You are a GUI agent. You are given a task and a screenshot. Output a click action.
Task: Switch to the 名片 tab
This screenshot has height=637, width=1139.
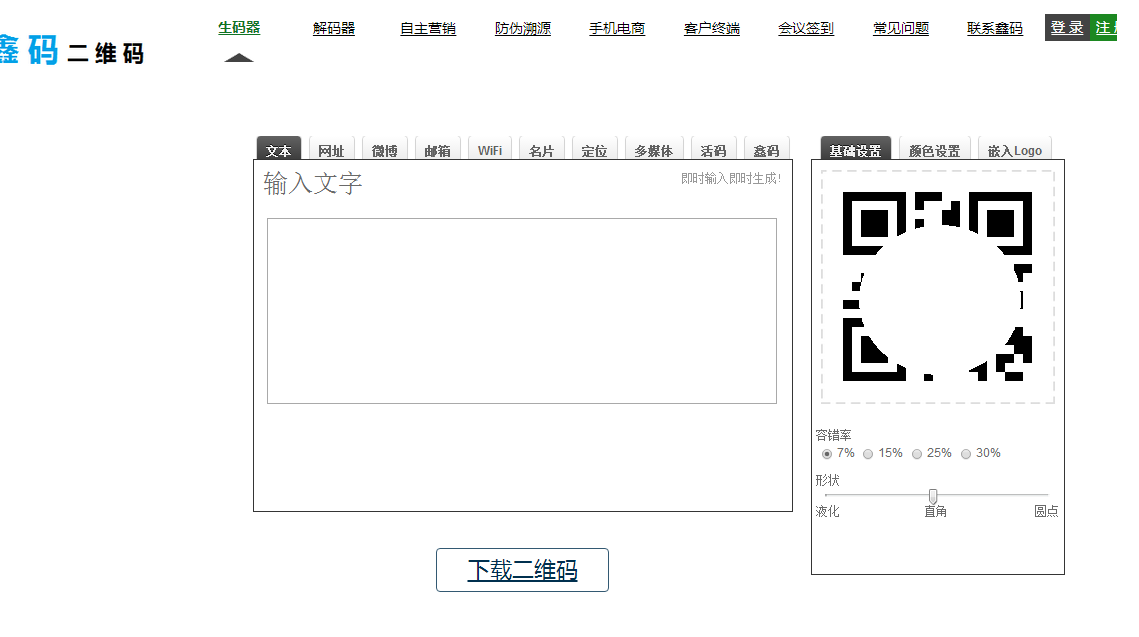(x=541, y=149)
